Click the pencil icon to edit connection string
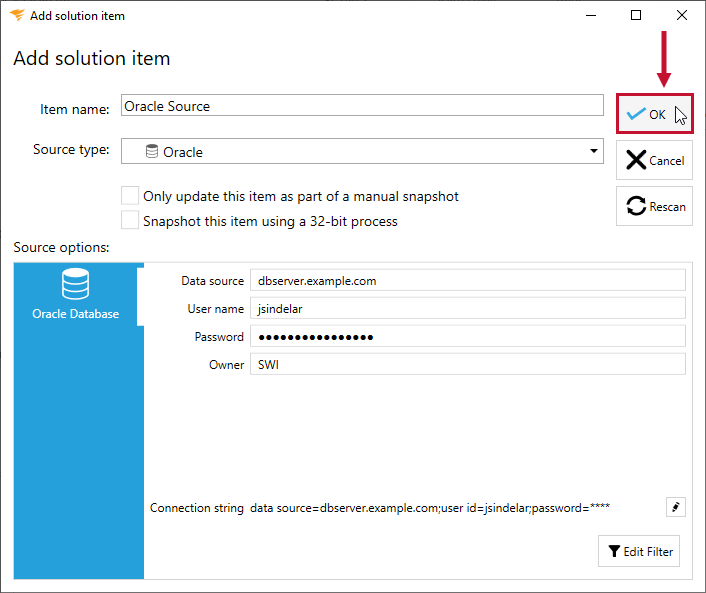706x593 pixels. (675, 507)
